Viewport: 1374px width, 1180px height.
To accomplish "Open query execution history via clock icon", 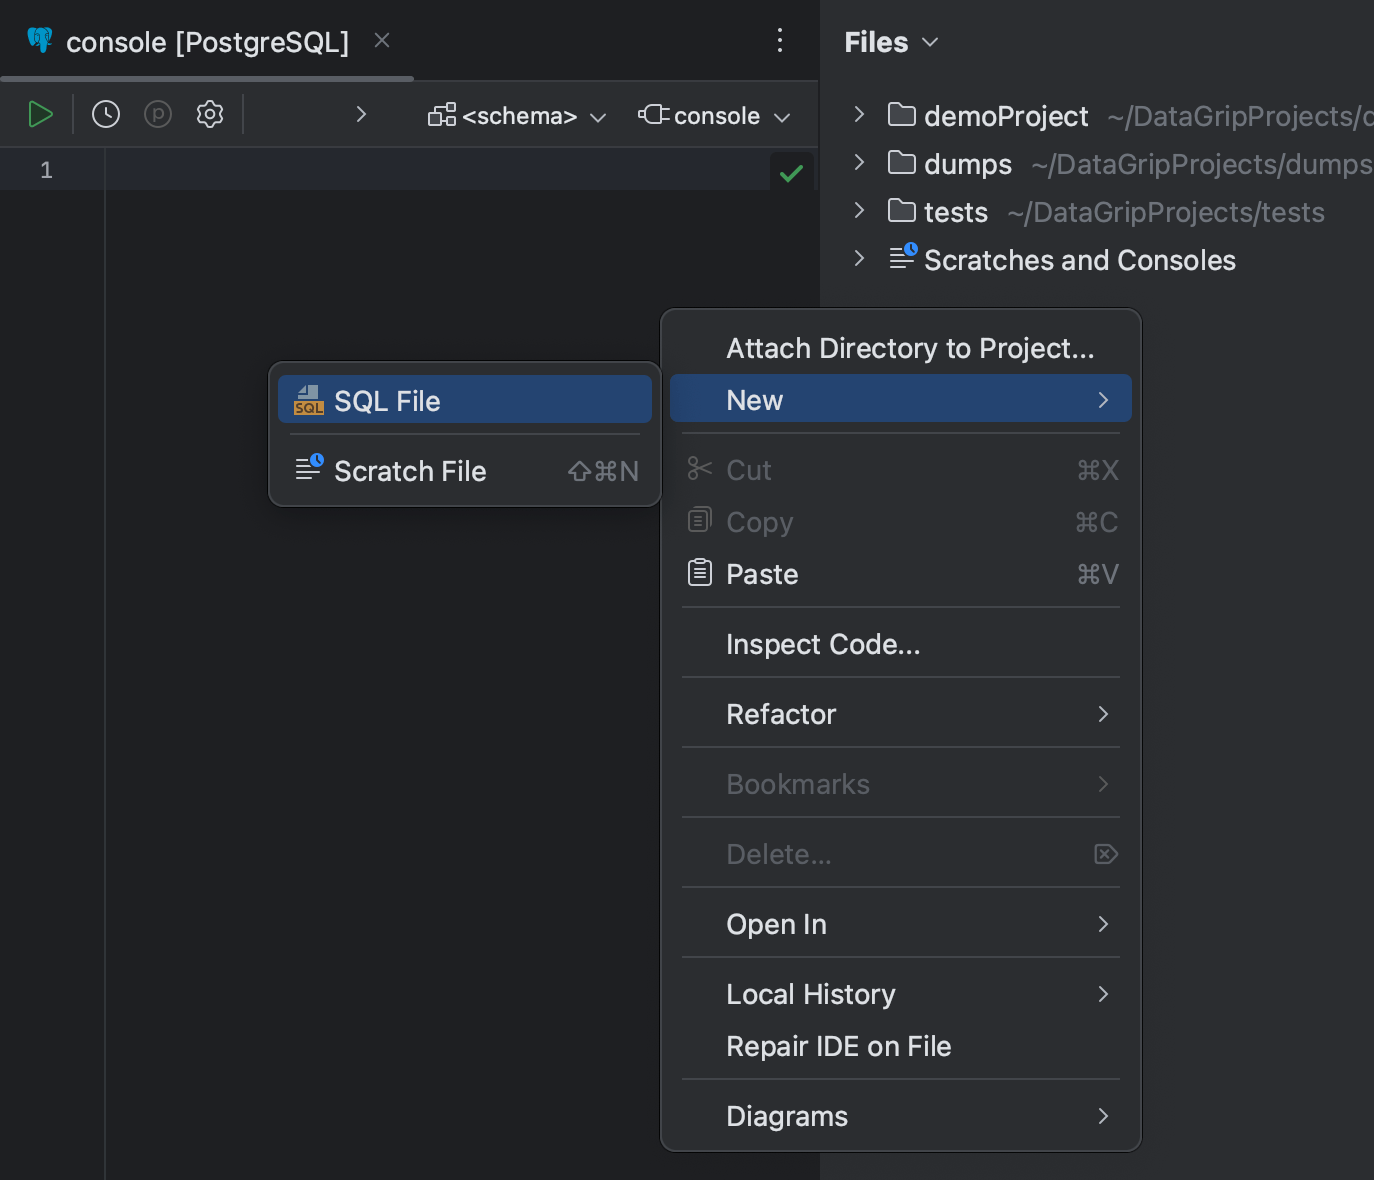I will [x=105, y=114].
